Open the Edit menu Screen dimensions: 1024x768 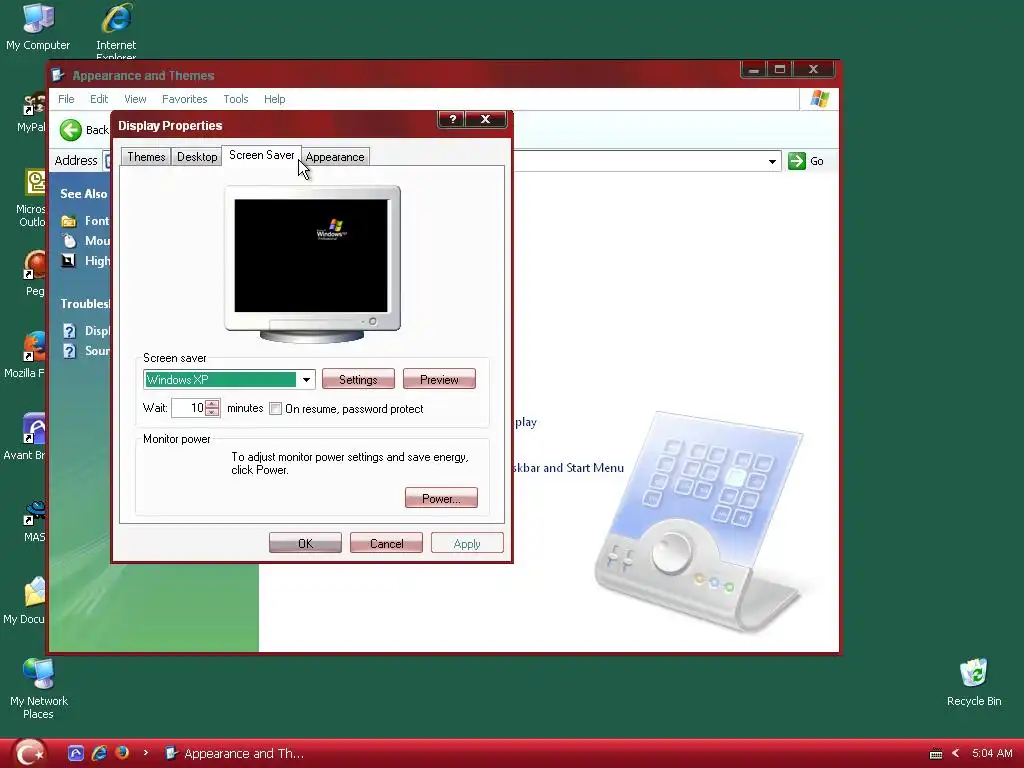[99, 99]
